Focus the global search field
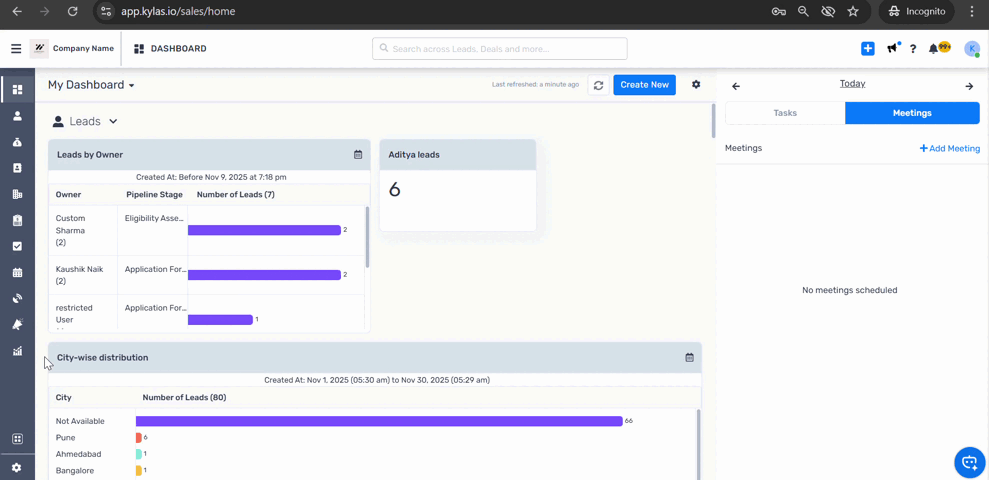The height and width of the screenshot is (480, 989). pos(500,48)
